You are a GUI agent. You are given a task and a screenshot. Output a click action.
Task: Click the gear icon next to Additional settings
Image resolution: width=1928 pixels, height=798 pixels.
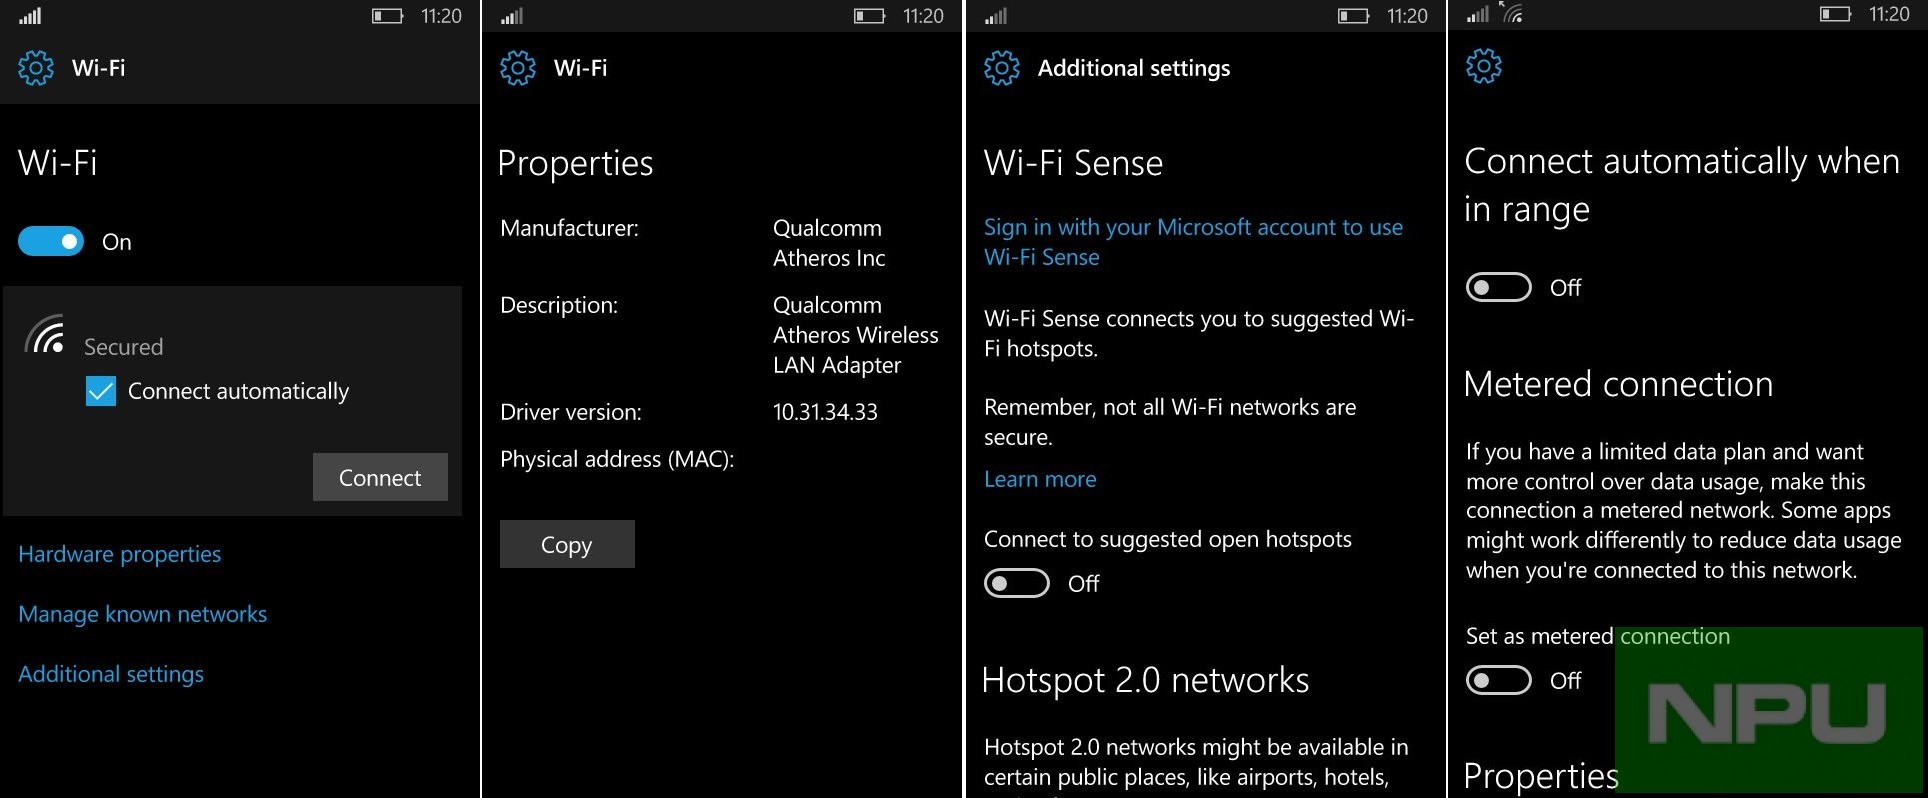pos(1002,68)
